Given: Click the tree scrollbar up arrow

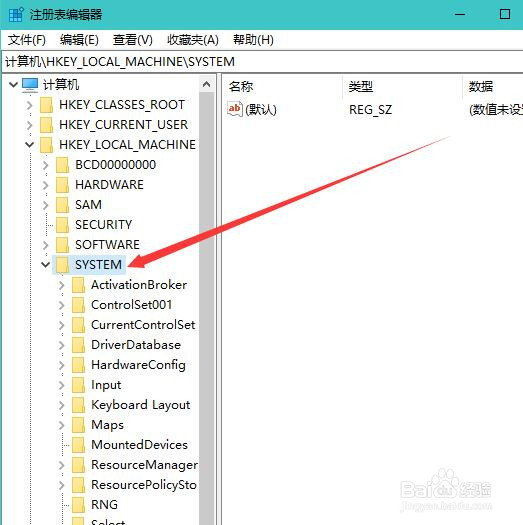Looking at the screenshot, I should point(207,84).
